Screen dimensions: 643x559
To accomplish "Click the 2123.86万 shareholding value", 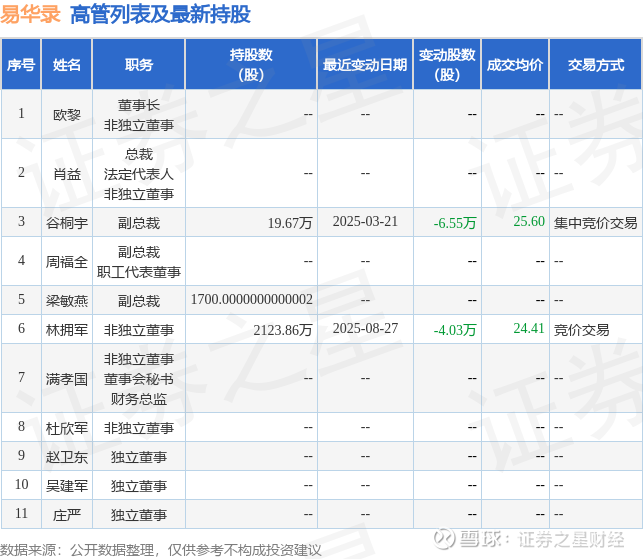I will [283, 330].
